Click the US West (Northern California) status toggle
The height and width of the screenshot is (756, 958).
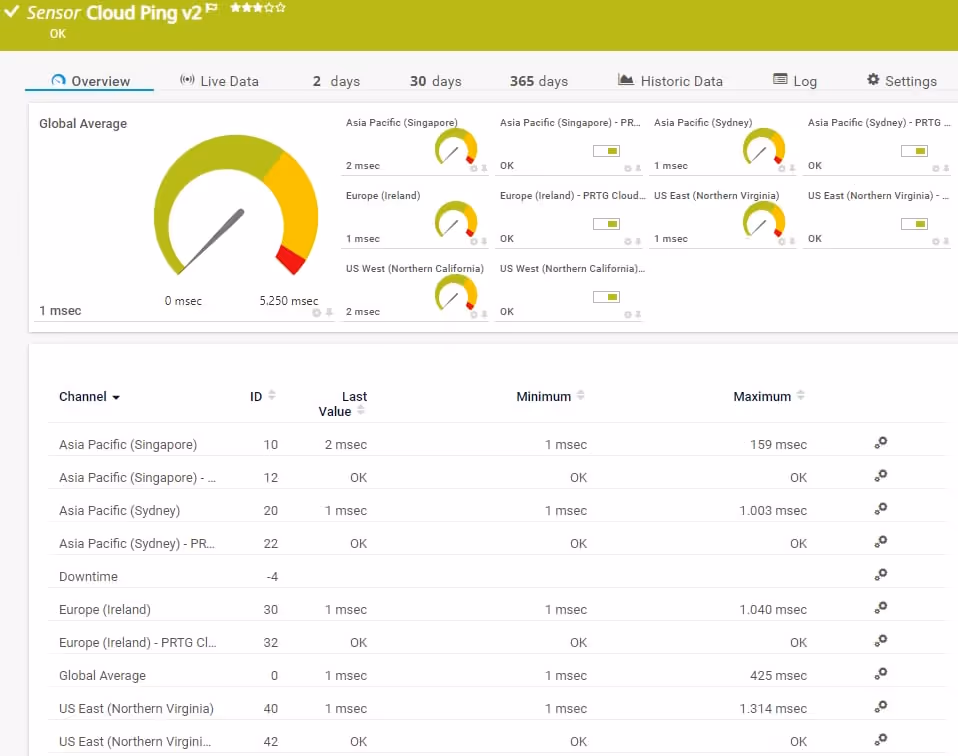(606, 297)
